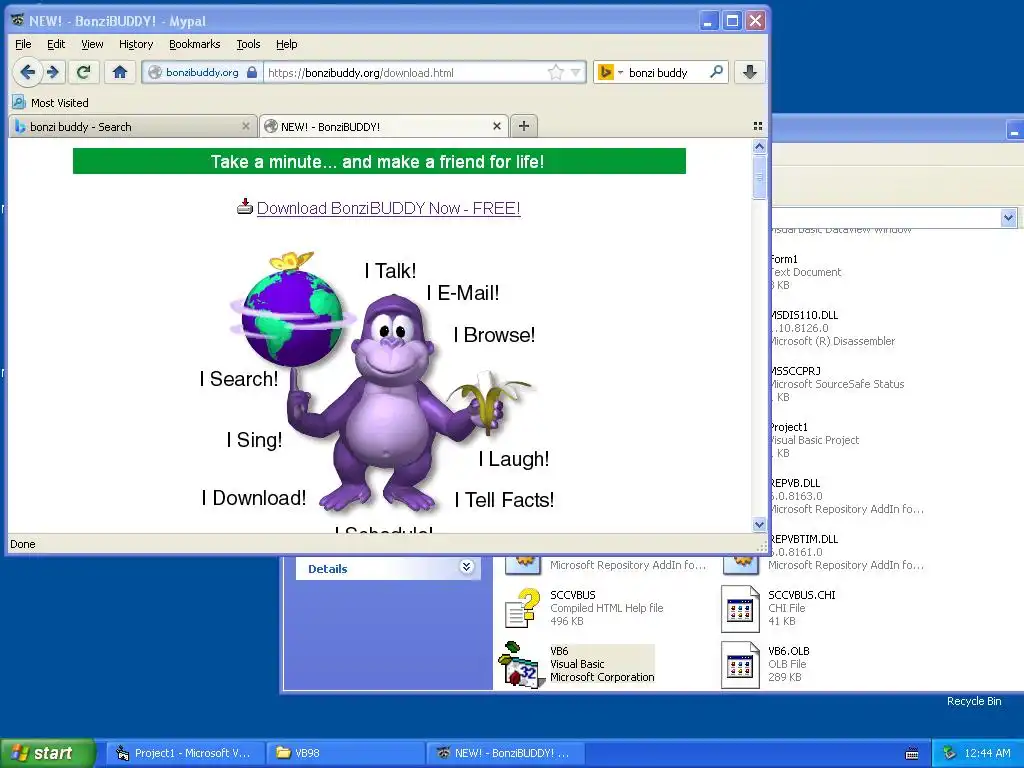Click the magnifier search go icon
Screen dimensions: 1024x768
716,72
